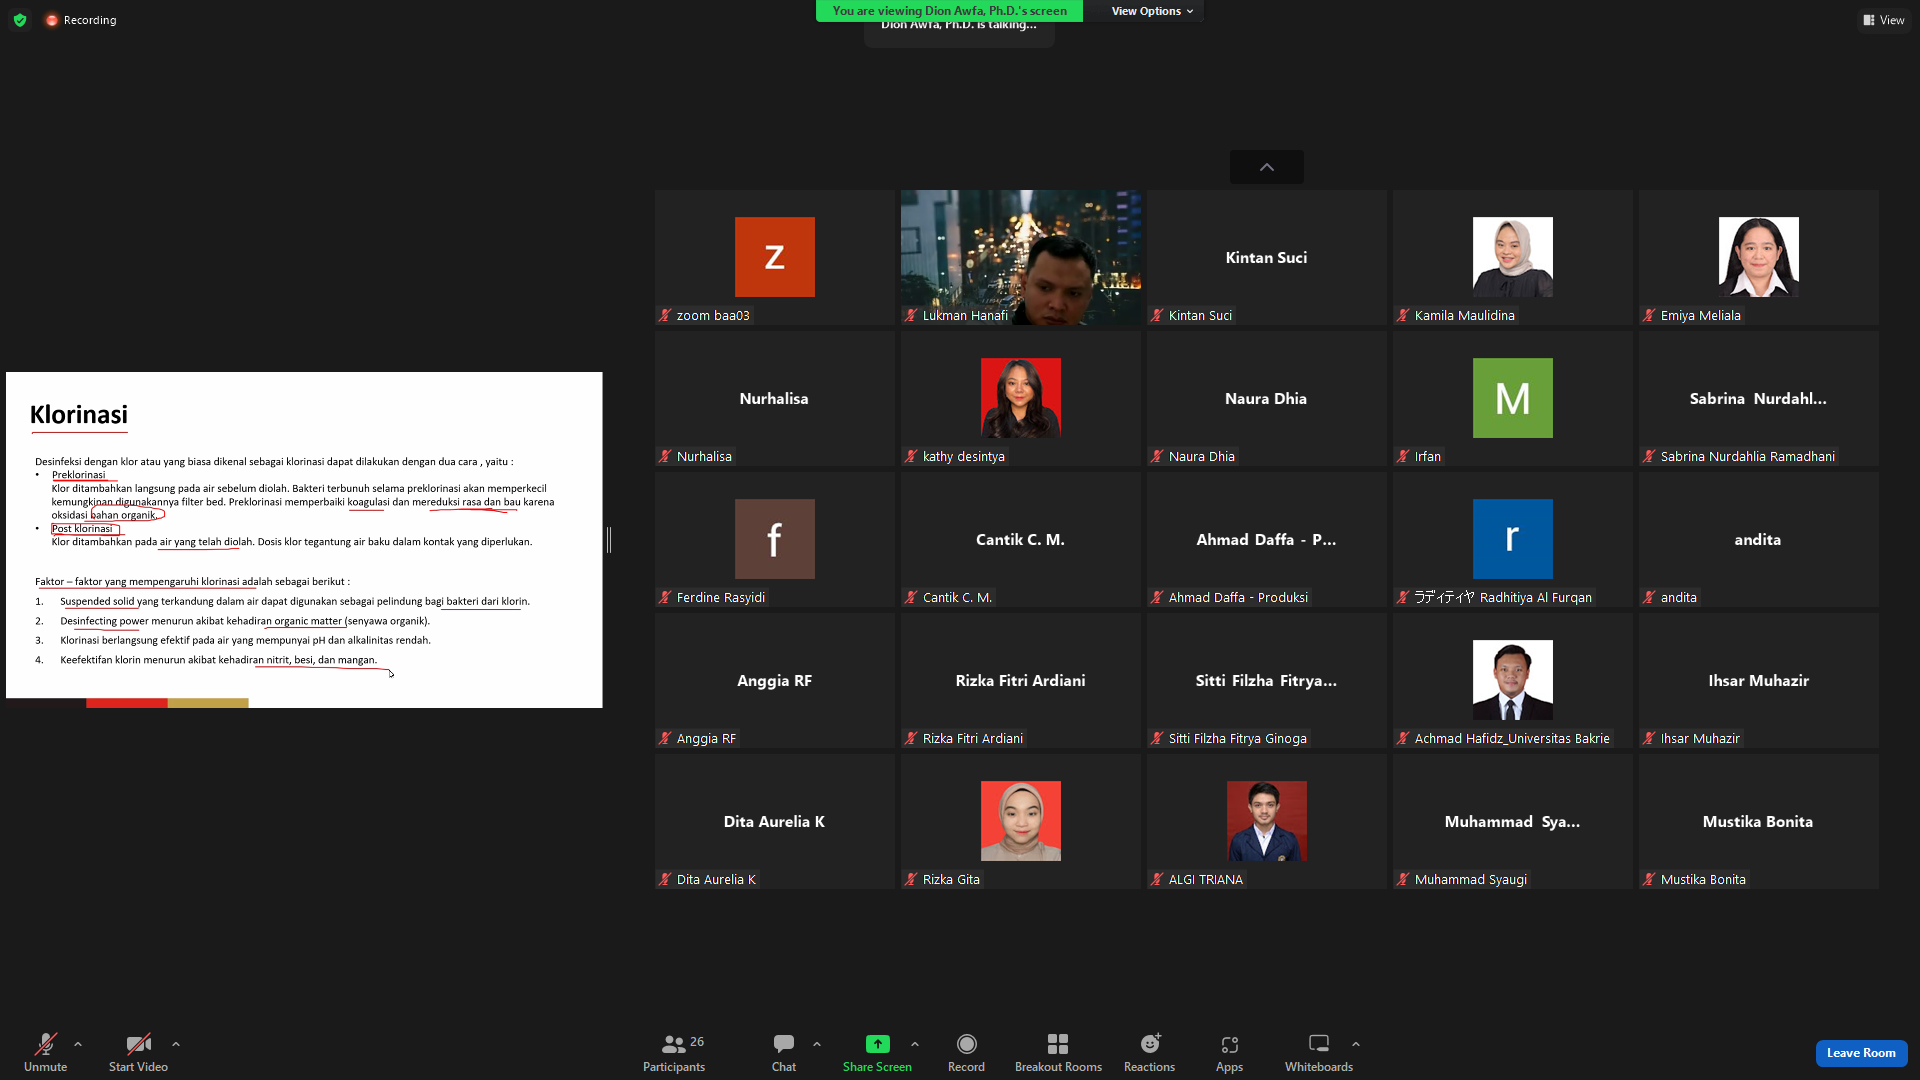Image resolution: width=1920 pixels, height=1080 pixels.
Task: Click 'Post klorinasi' text on the slide
Action: pos(82,528)
